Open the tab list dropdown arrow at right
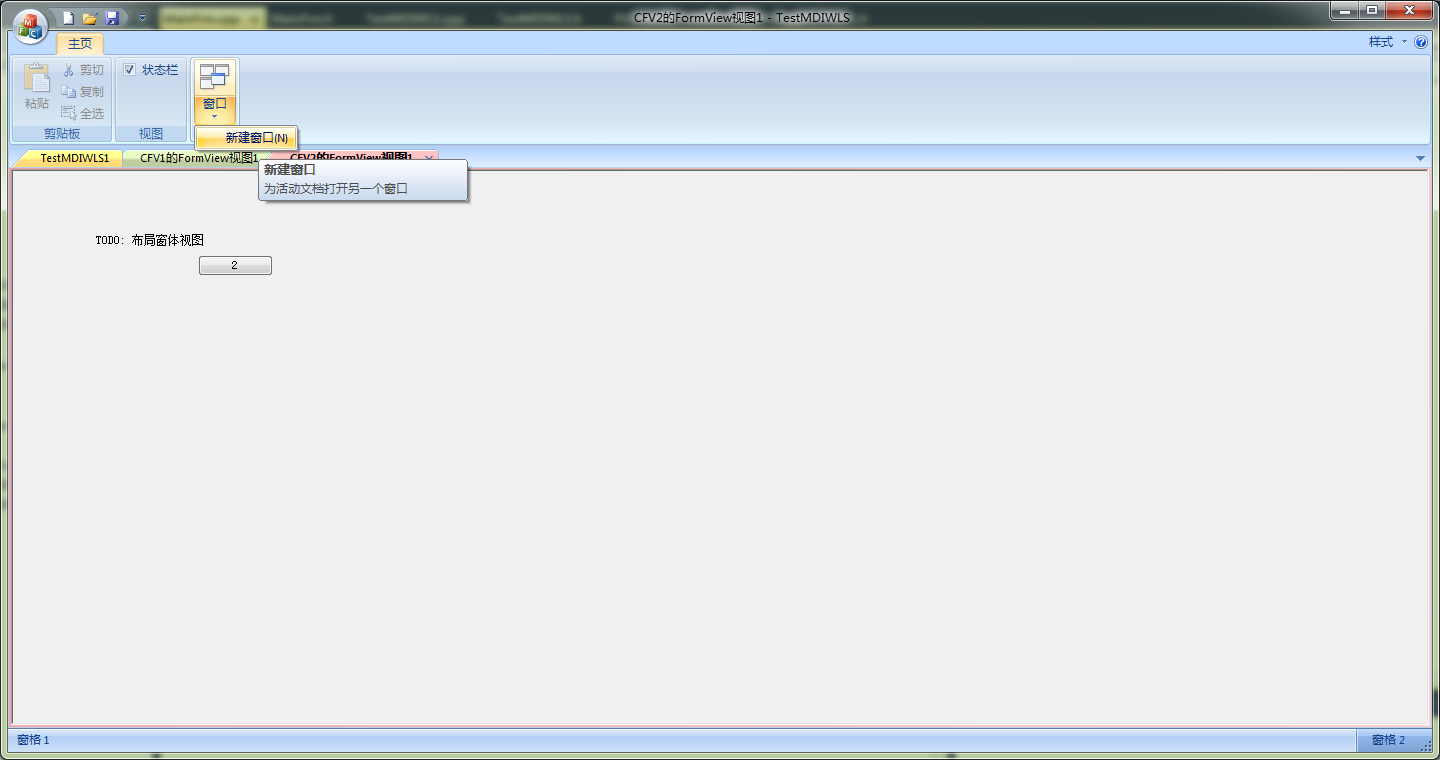This screenshot has width=1440, height=760. coord(1421,158)
